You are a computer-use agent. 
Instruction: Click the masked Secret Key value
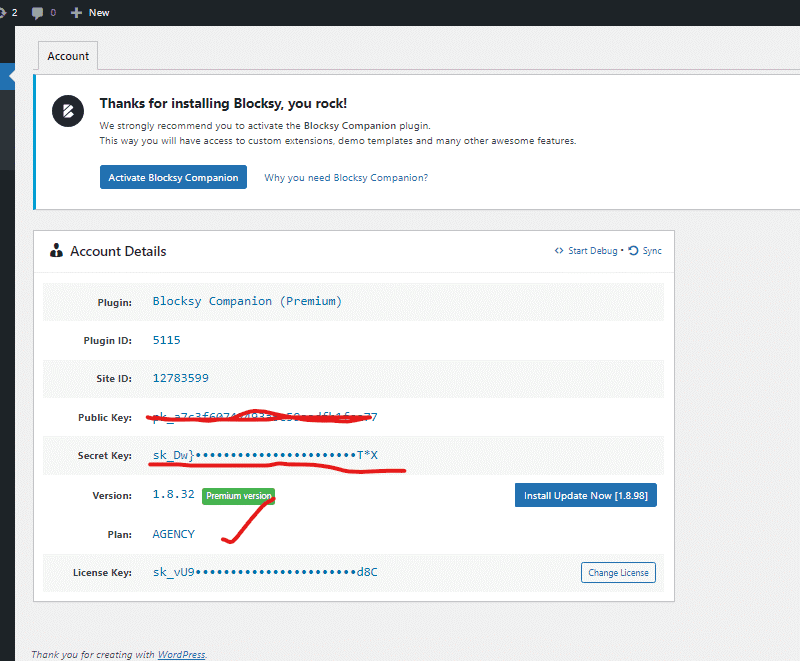265,455
